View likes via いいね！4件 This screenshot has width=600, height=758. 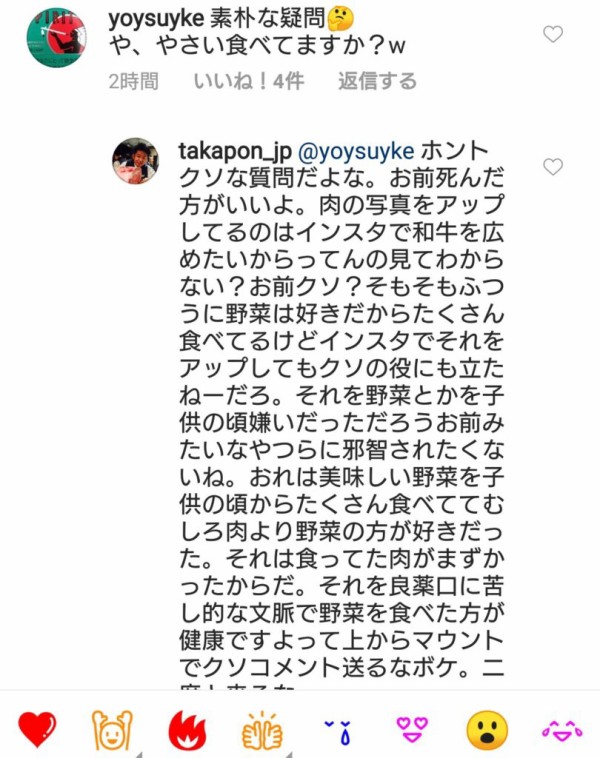(x=249, y=81)
